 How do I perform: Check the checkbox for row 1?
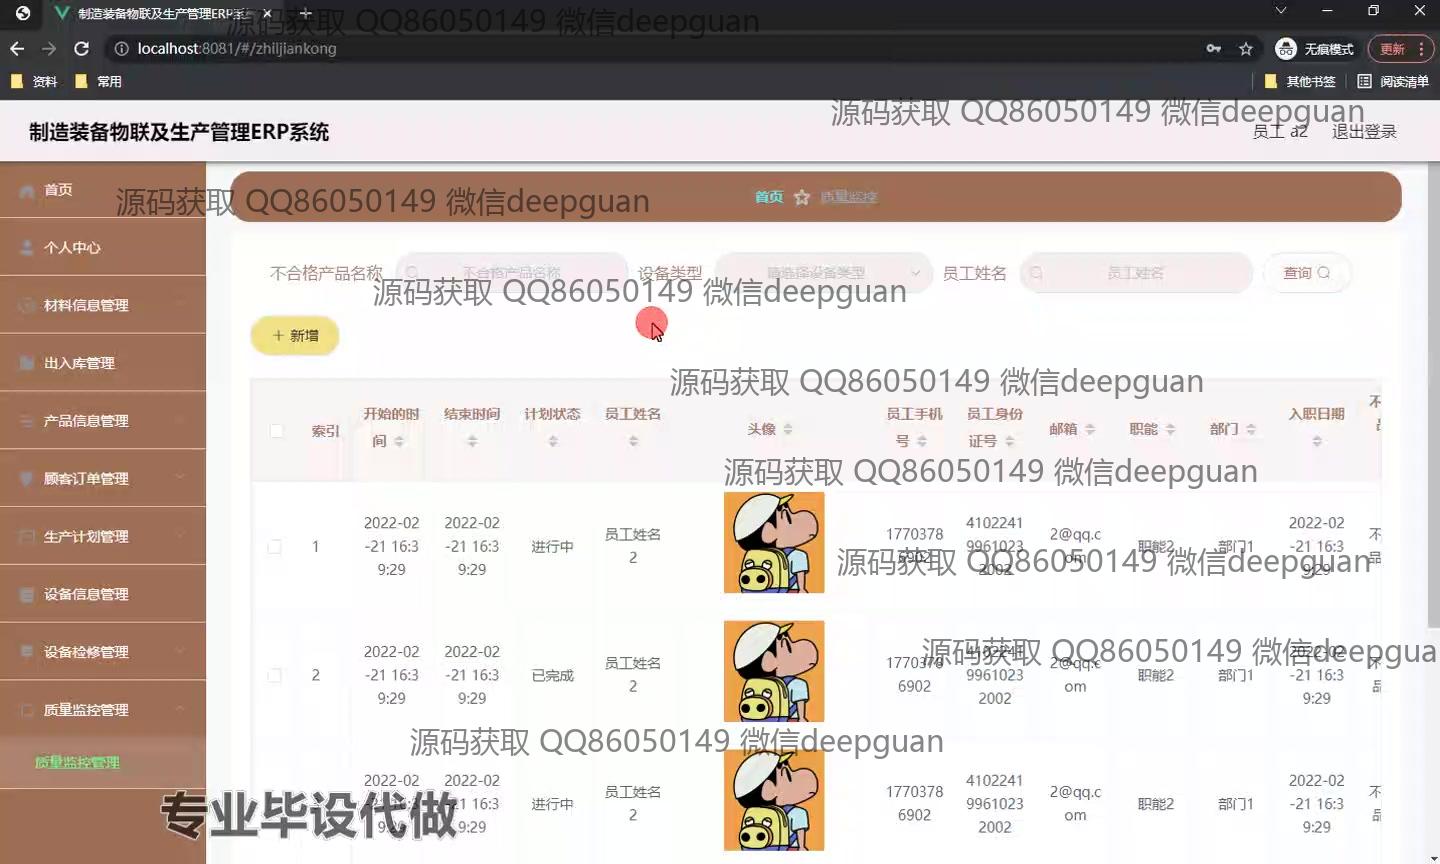pyautogui.click(x=275, y=547)
